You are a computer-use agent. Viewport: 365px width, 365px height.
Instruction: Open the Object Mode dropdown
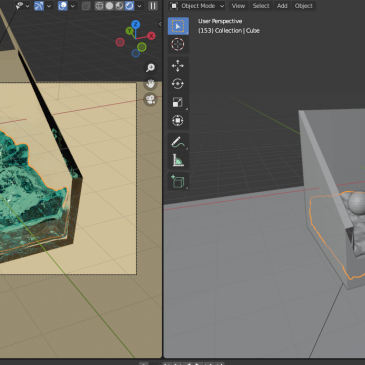[197, 6]
